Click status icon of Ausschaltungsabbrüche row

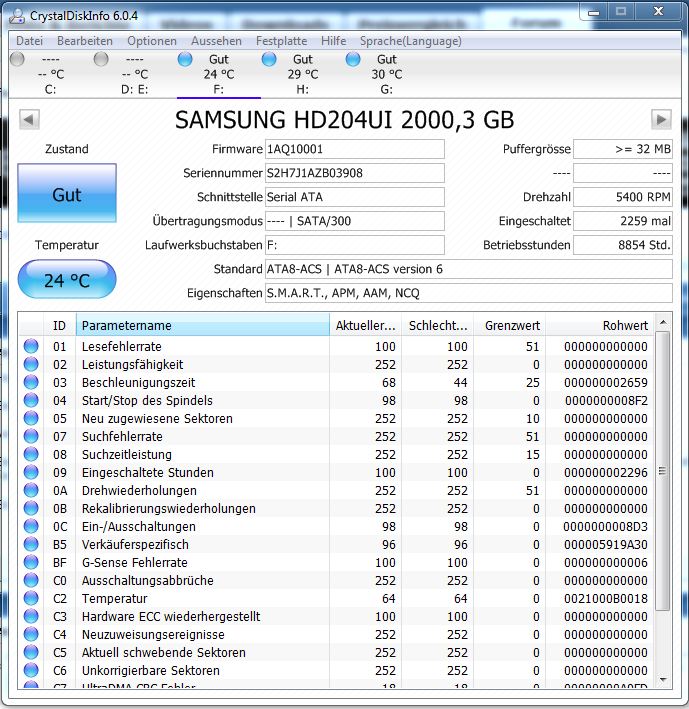(x=31, y=580)
